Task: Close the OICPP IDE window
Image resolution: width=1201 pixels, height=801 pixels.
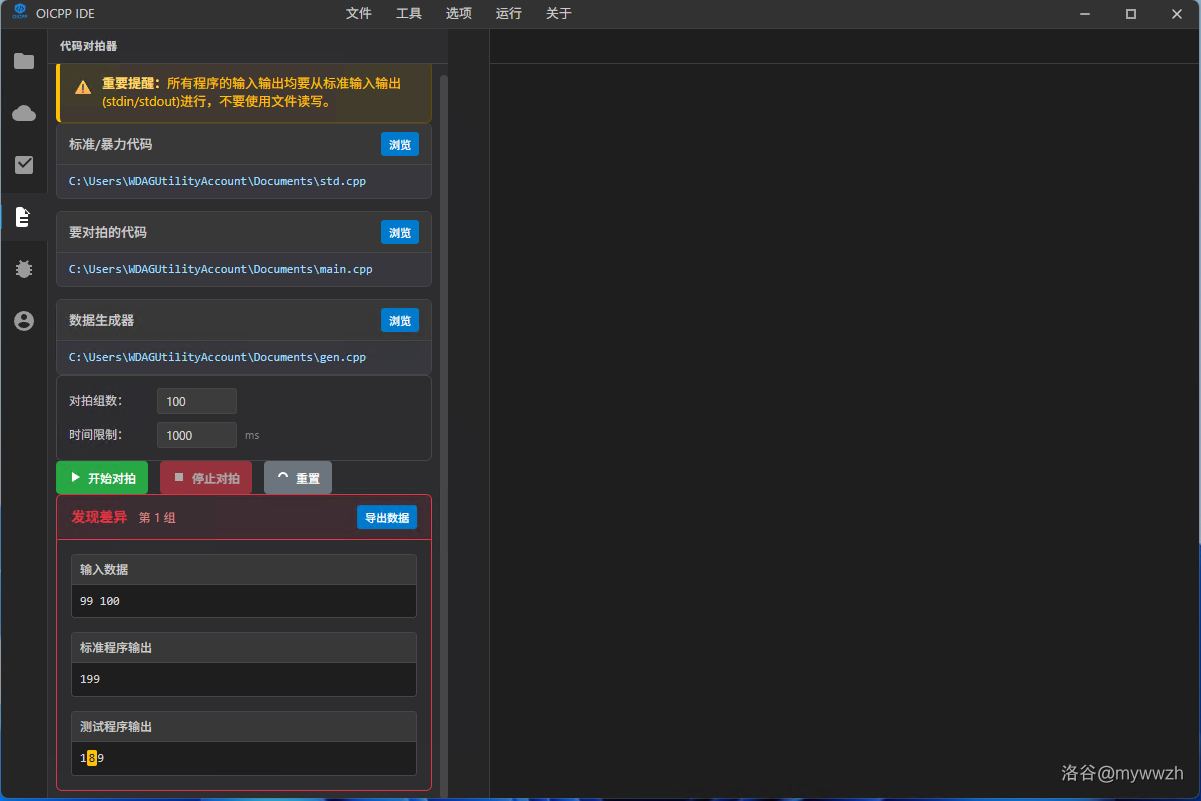Action: tap(1177, 14)
